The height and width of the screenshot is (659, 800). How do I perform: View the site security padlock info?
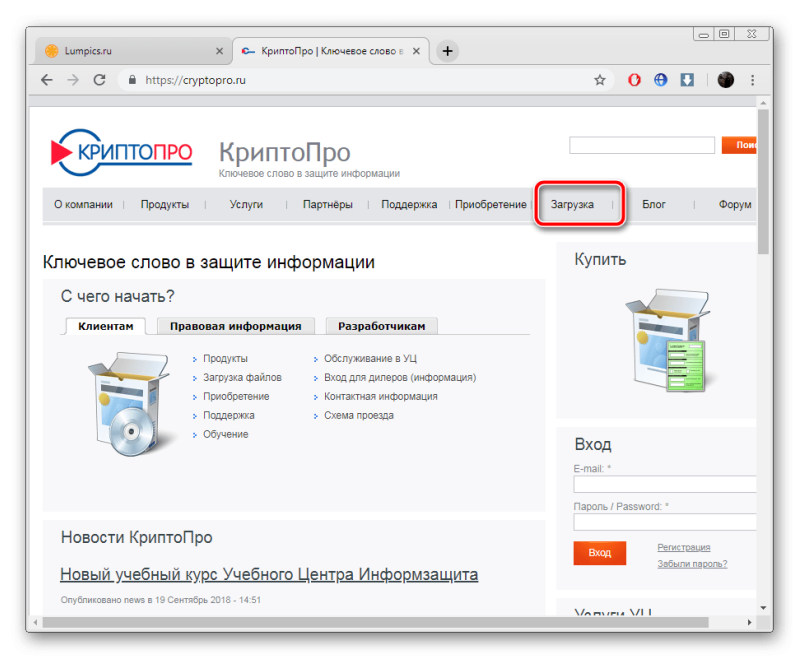click(132, 80)
